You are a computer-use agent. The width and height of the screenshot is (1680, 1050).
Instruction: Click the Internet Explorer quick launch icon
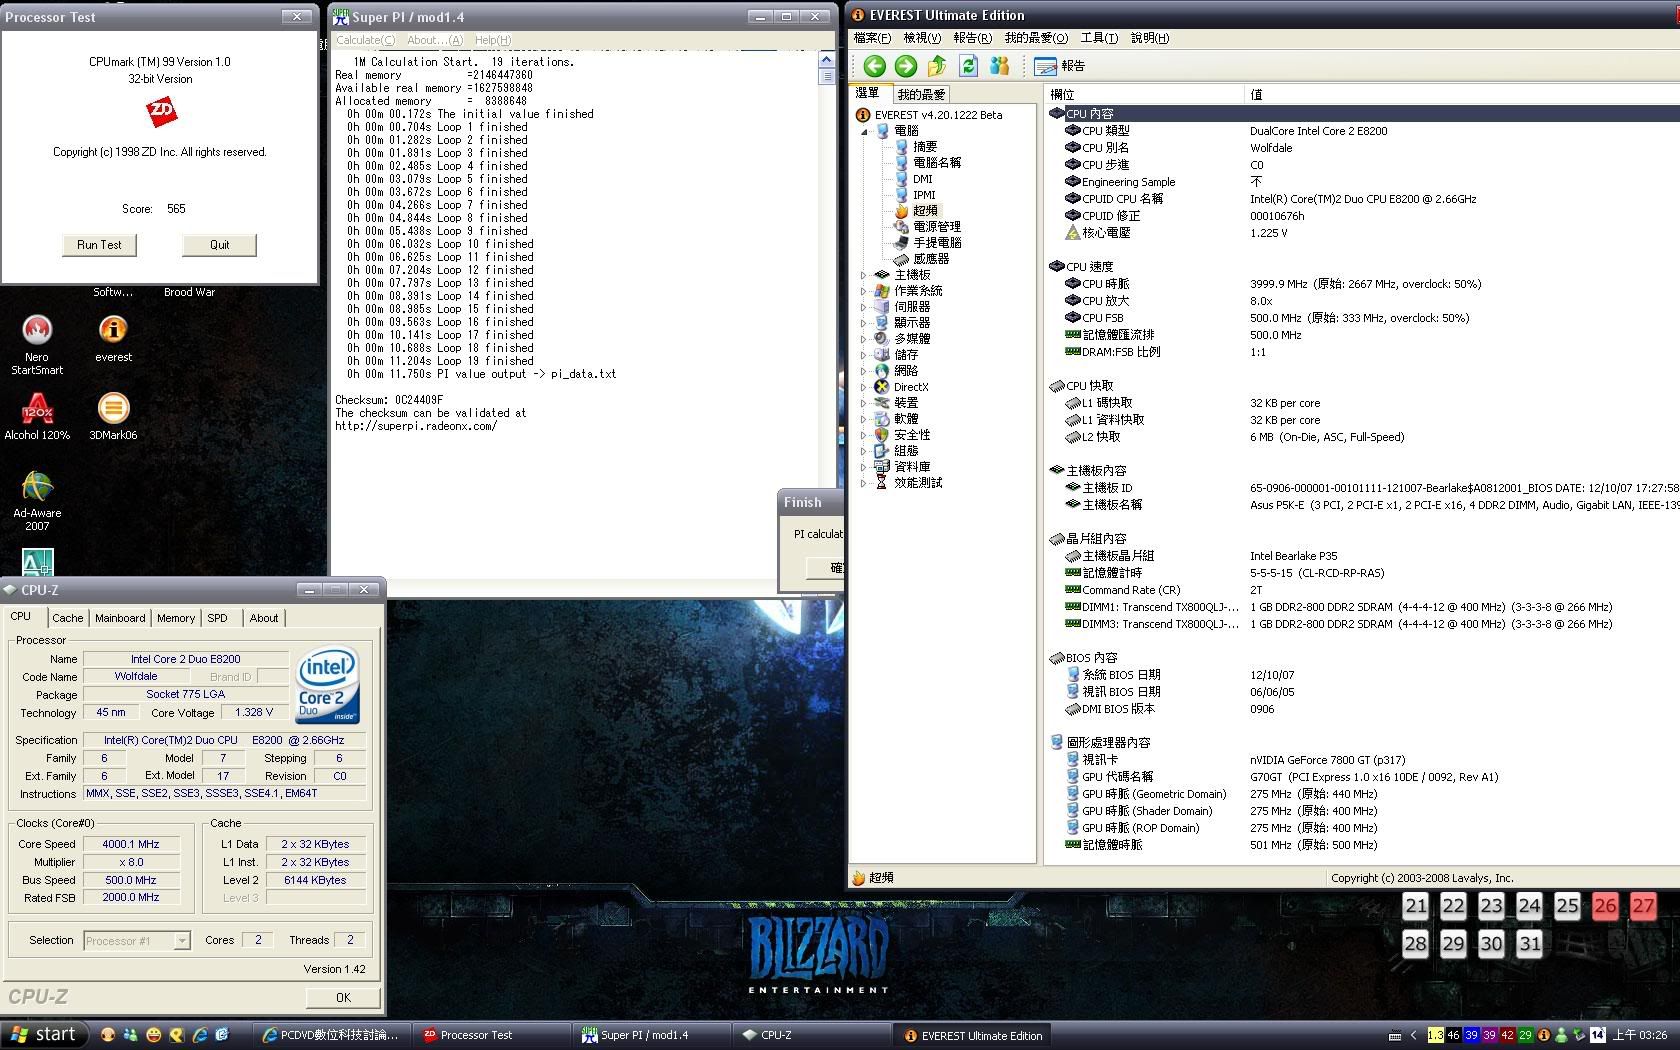click(x=199, y=1035)
